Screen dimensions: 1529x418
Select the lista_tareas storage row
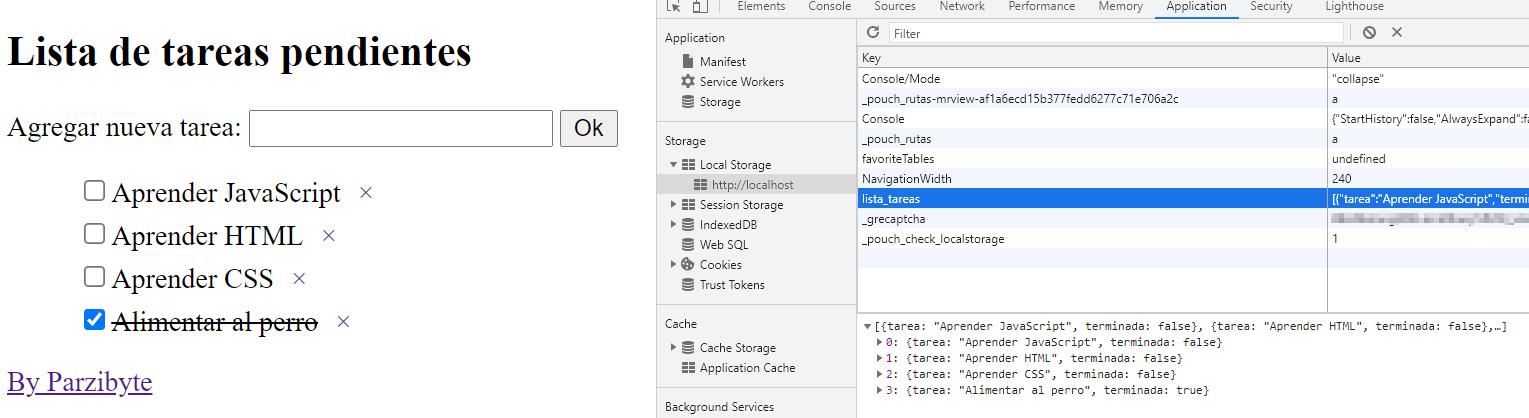point(1193,199)
